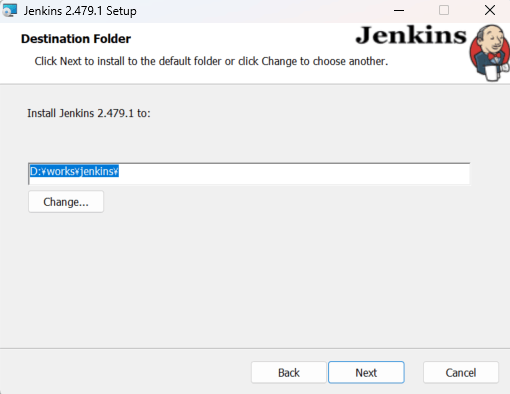Click the 'Jenkins 2.479.1 Setup' title text

click(80, 11)
